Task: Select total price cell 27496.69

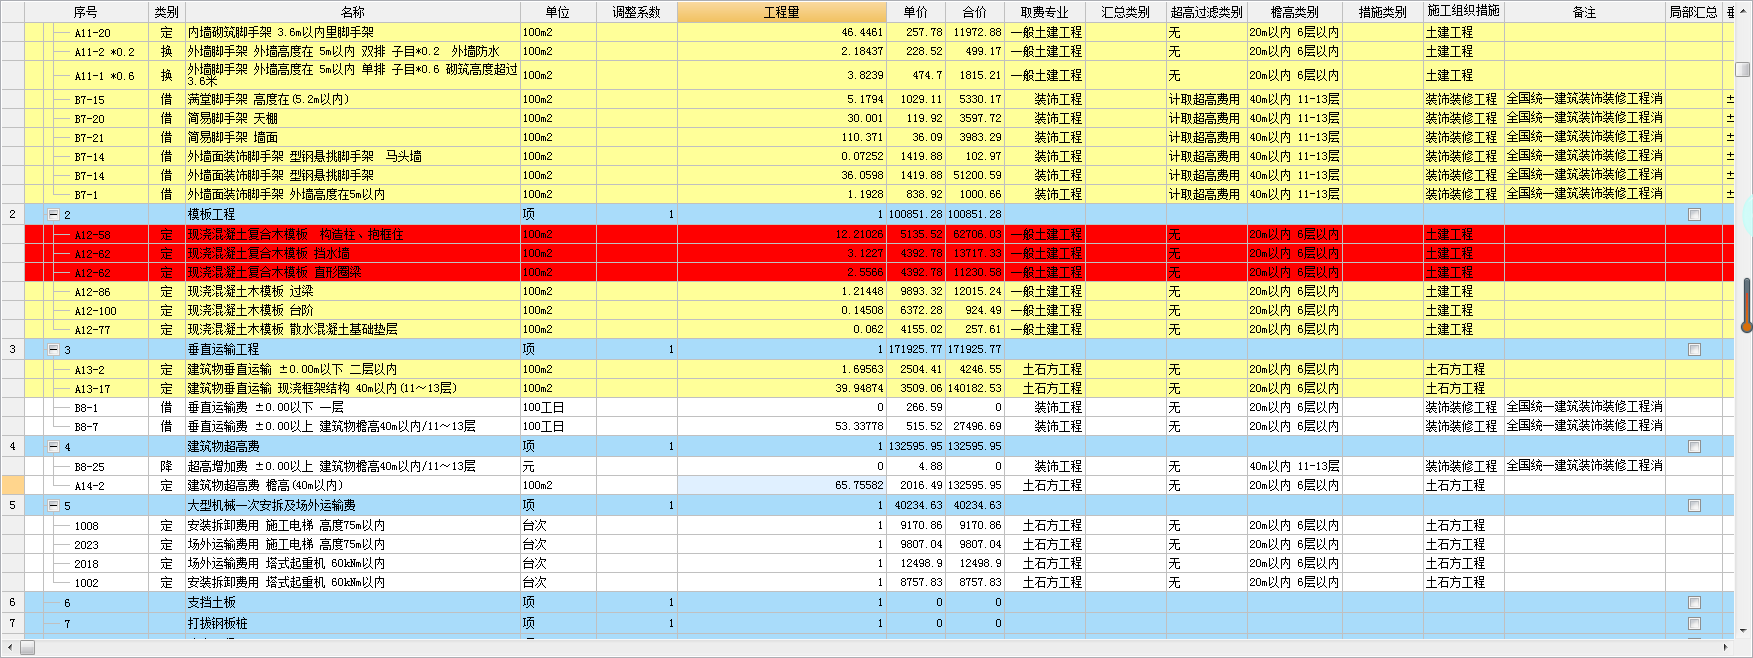Action: [974, 426]
